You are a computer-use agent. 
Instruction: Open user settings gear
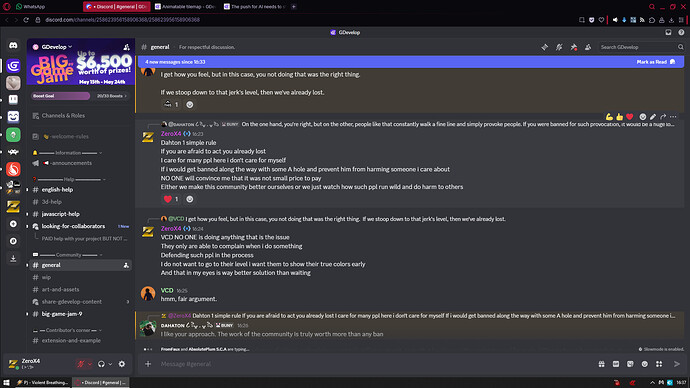coord(122,364)
